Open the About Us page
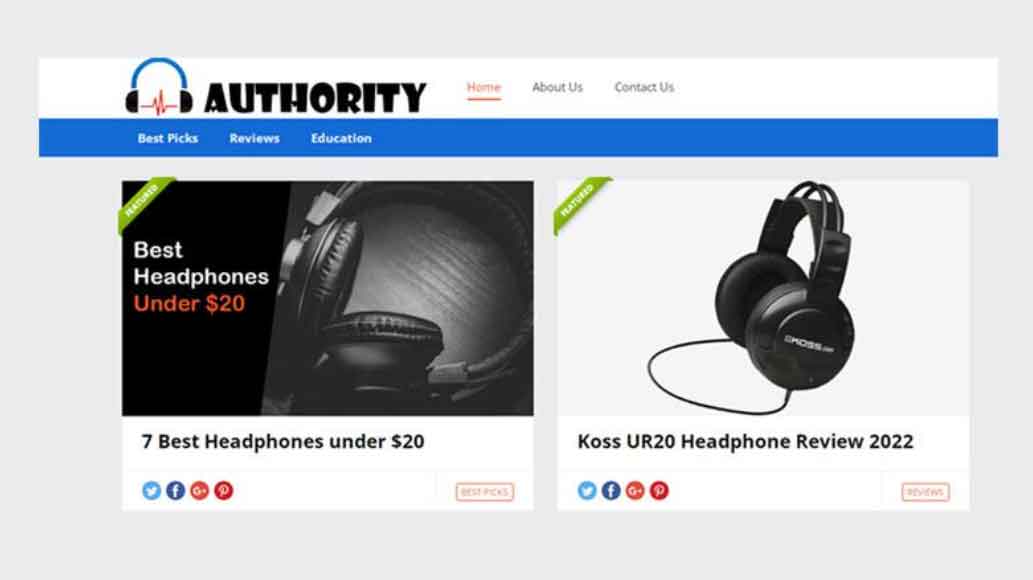The height and width of the screenshot is (580, 1033). [557, 87]
